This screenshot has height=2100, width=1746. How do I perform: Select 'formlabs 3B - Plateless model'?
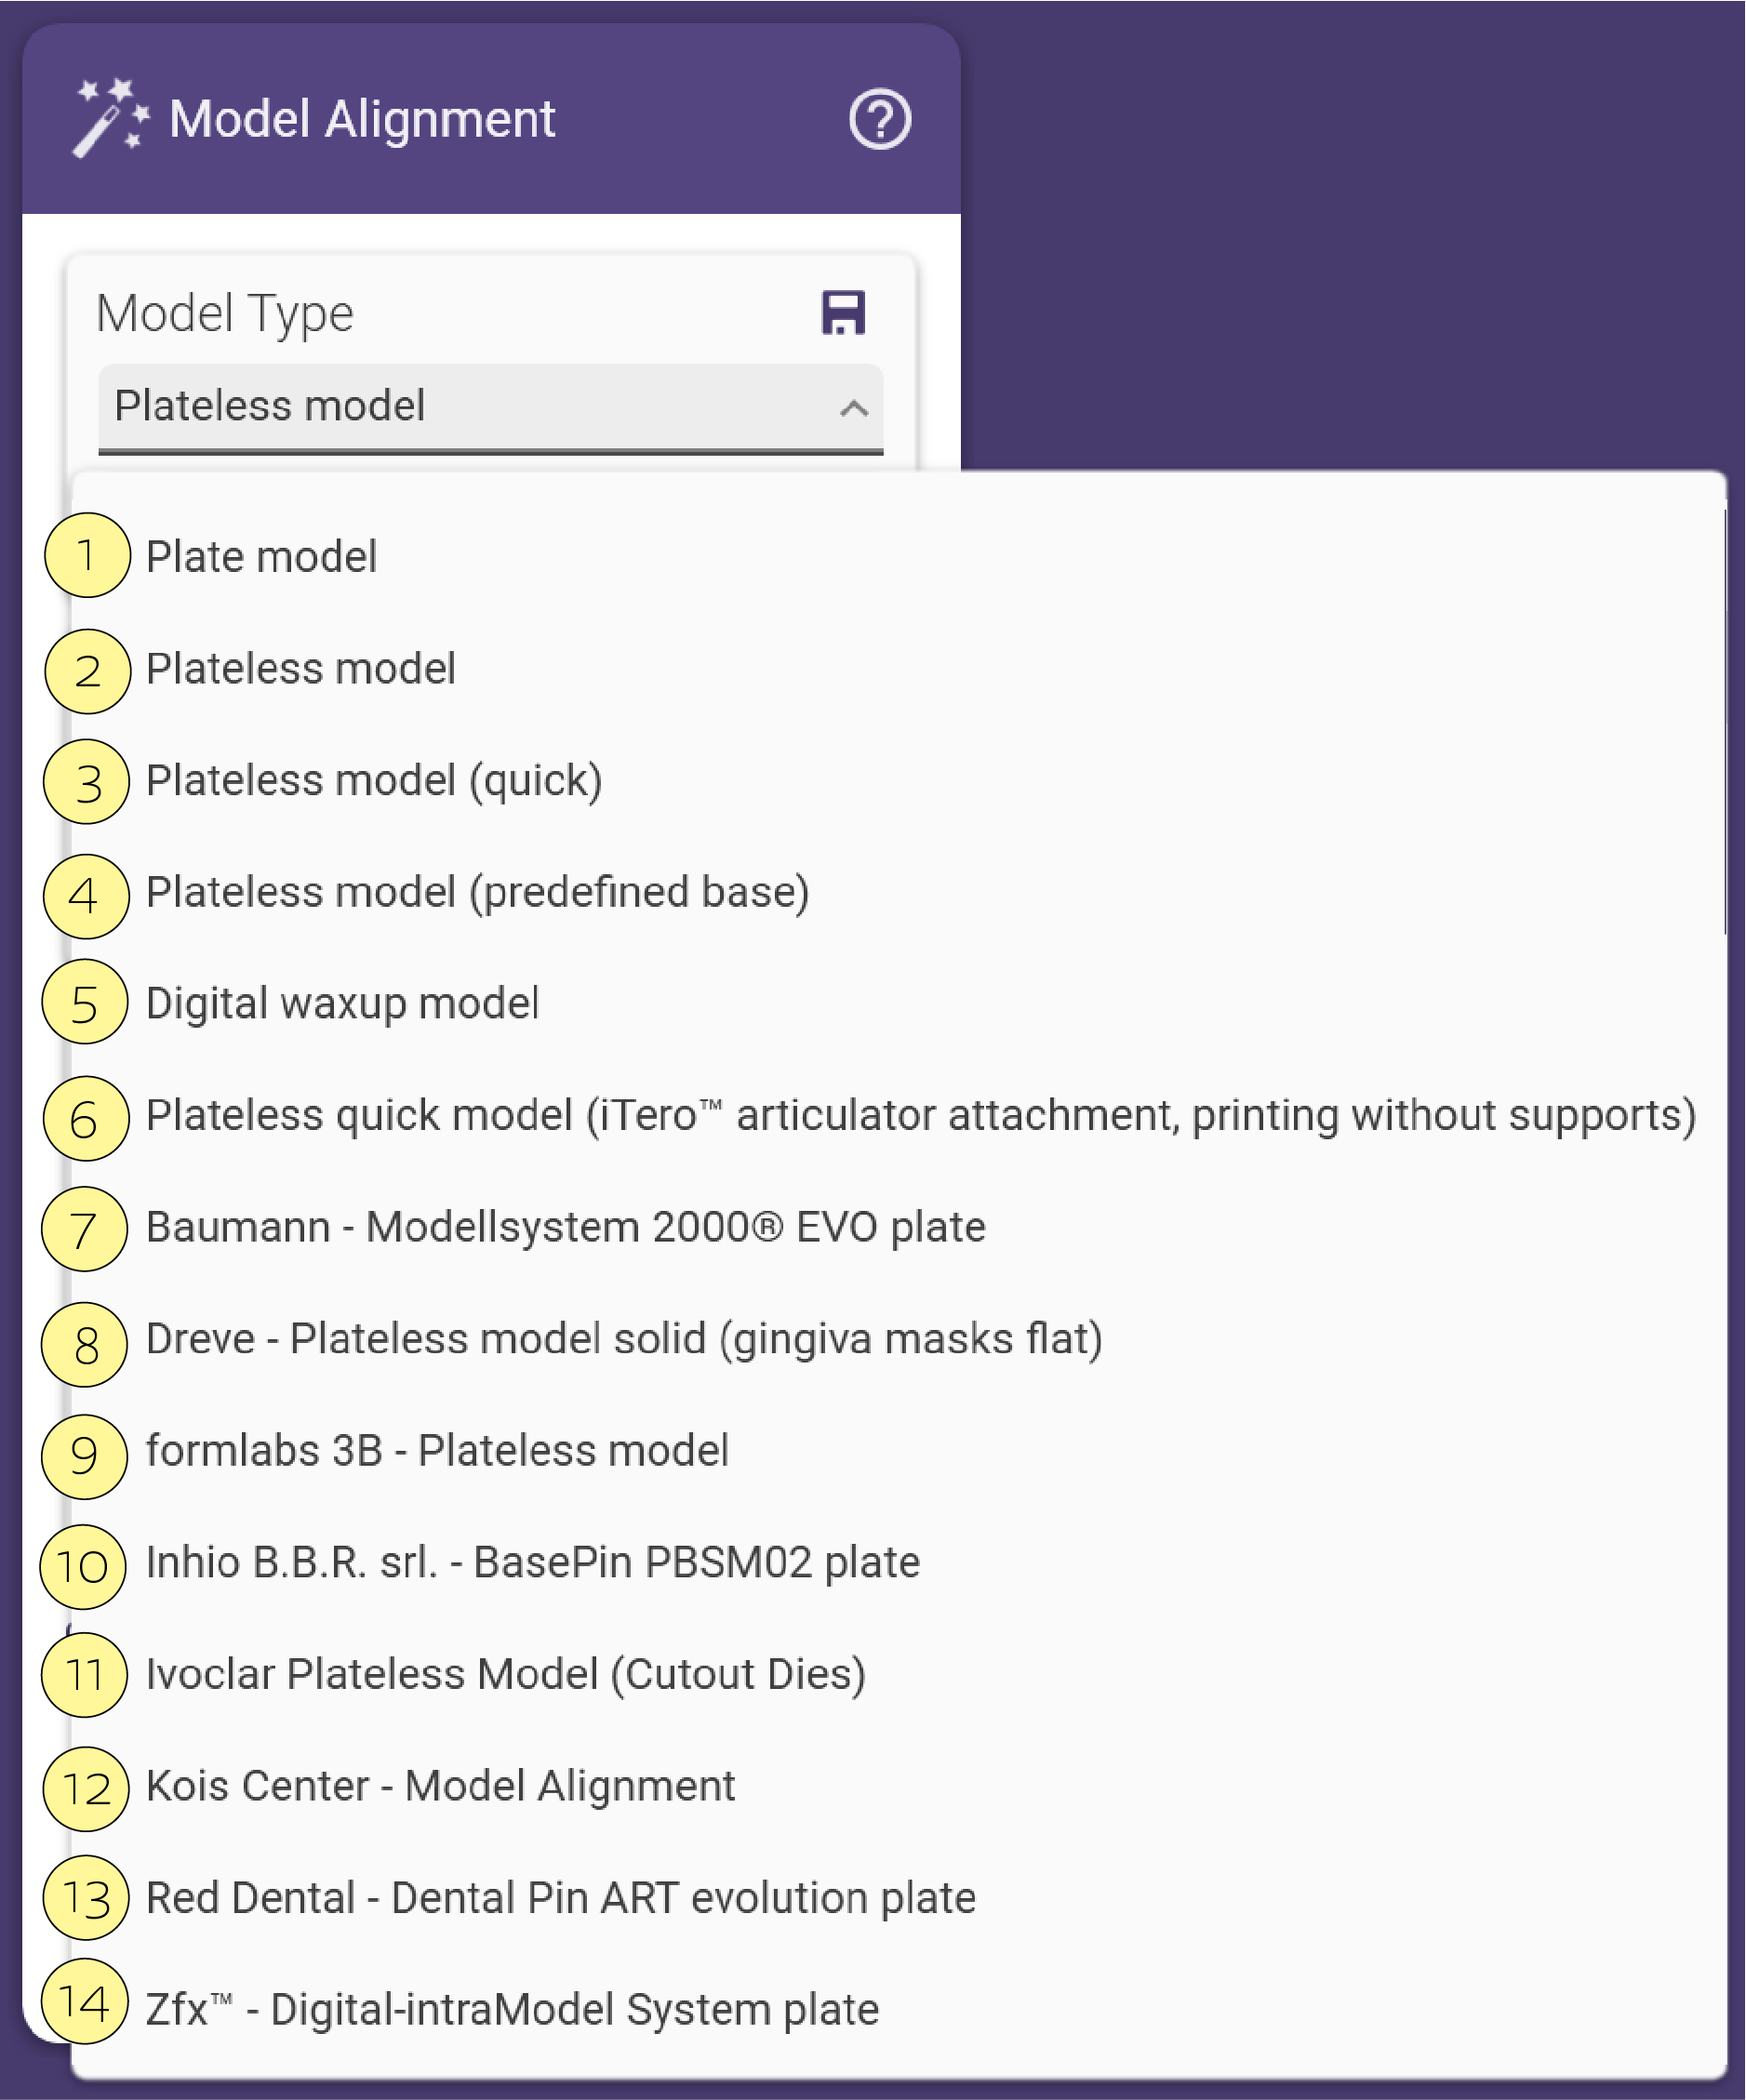898,1451
